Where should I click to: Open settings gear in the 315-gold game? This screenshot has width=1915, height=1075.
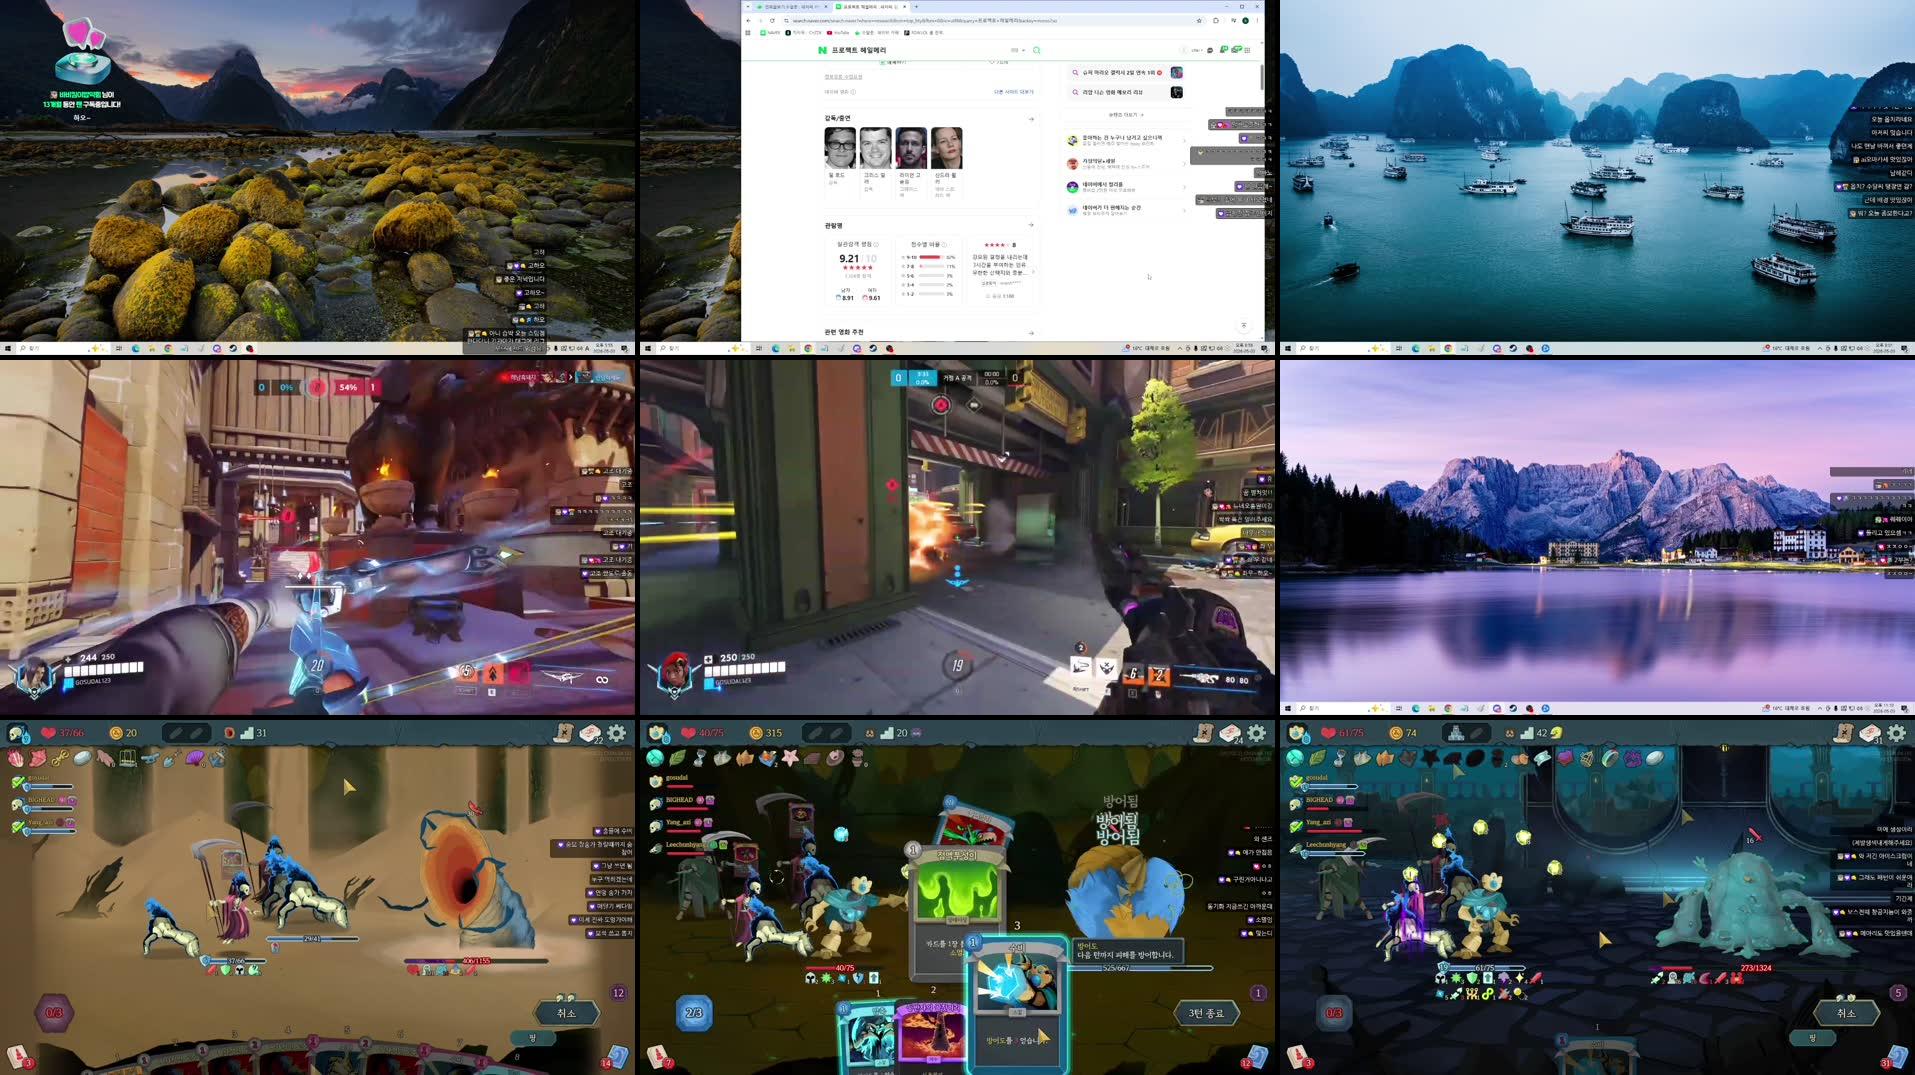point(1257,733)
